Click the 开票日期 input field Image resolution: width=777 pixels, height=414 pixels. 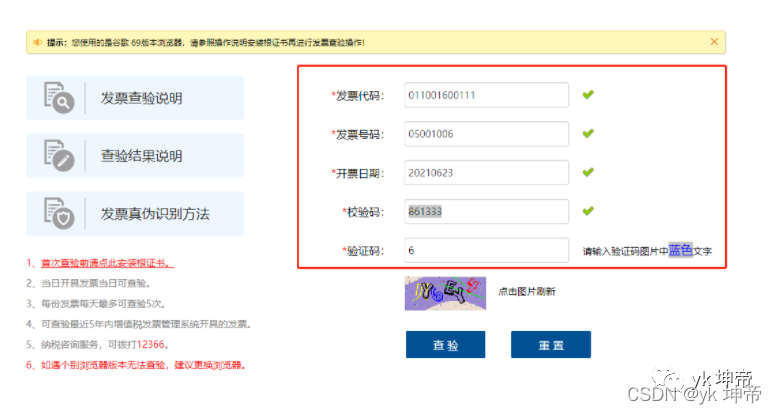click(486, 173)
